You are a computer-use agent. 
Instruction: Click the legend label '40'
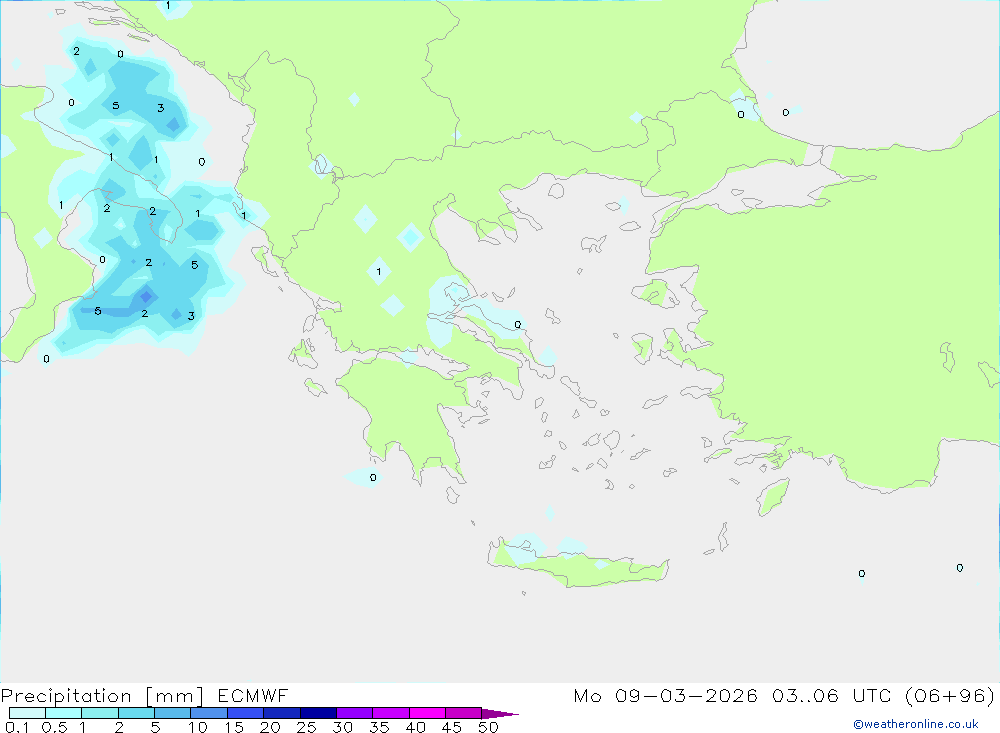pos(416,727)
